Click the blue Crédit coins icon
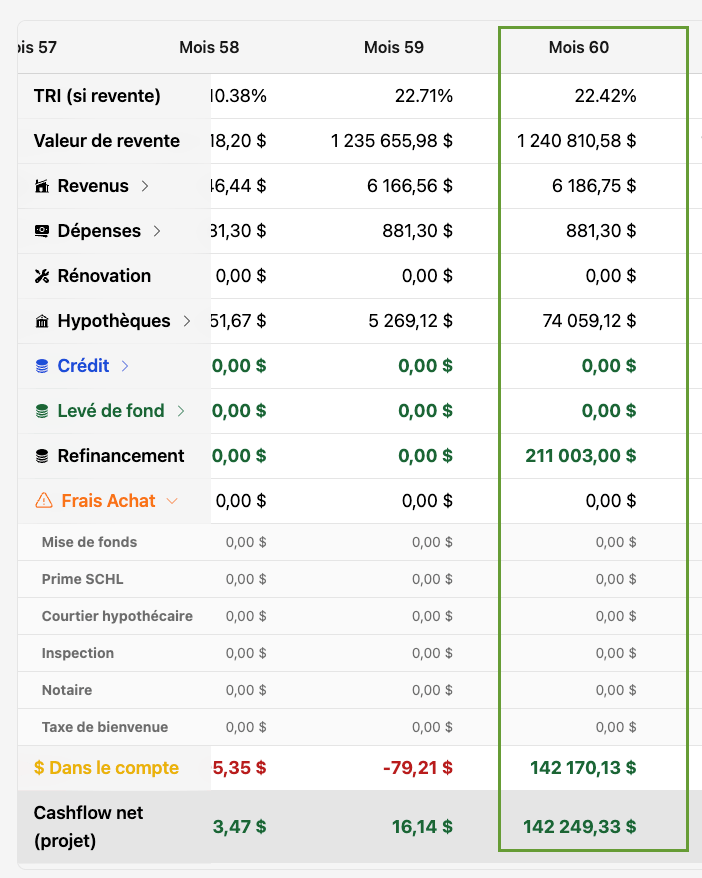Image resolution: width=702 pixels, height=878 pixels. (x=42, y=366)
